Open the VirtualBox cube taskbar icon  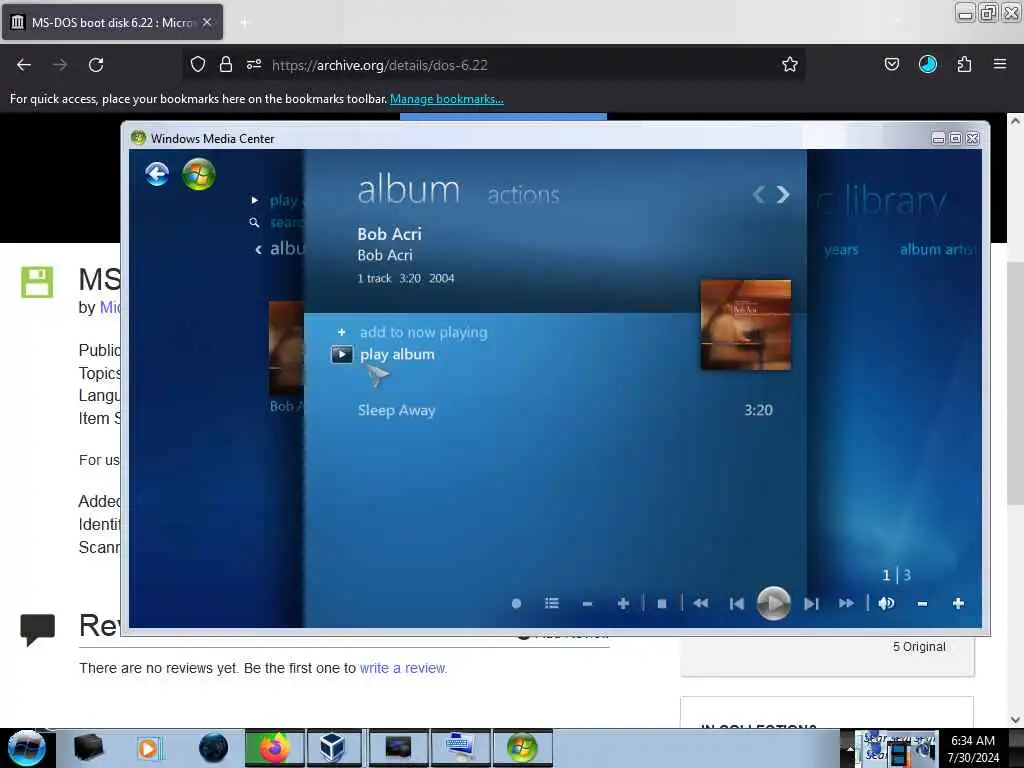(332, 748)
